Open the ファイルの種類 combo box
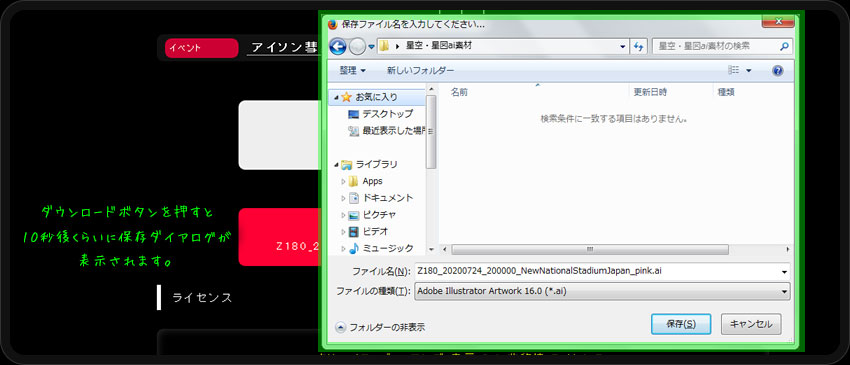This screenshot has width=850, height=365. [x=602, y=291]
